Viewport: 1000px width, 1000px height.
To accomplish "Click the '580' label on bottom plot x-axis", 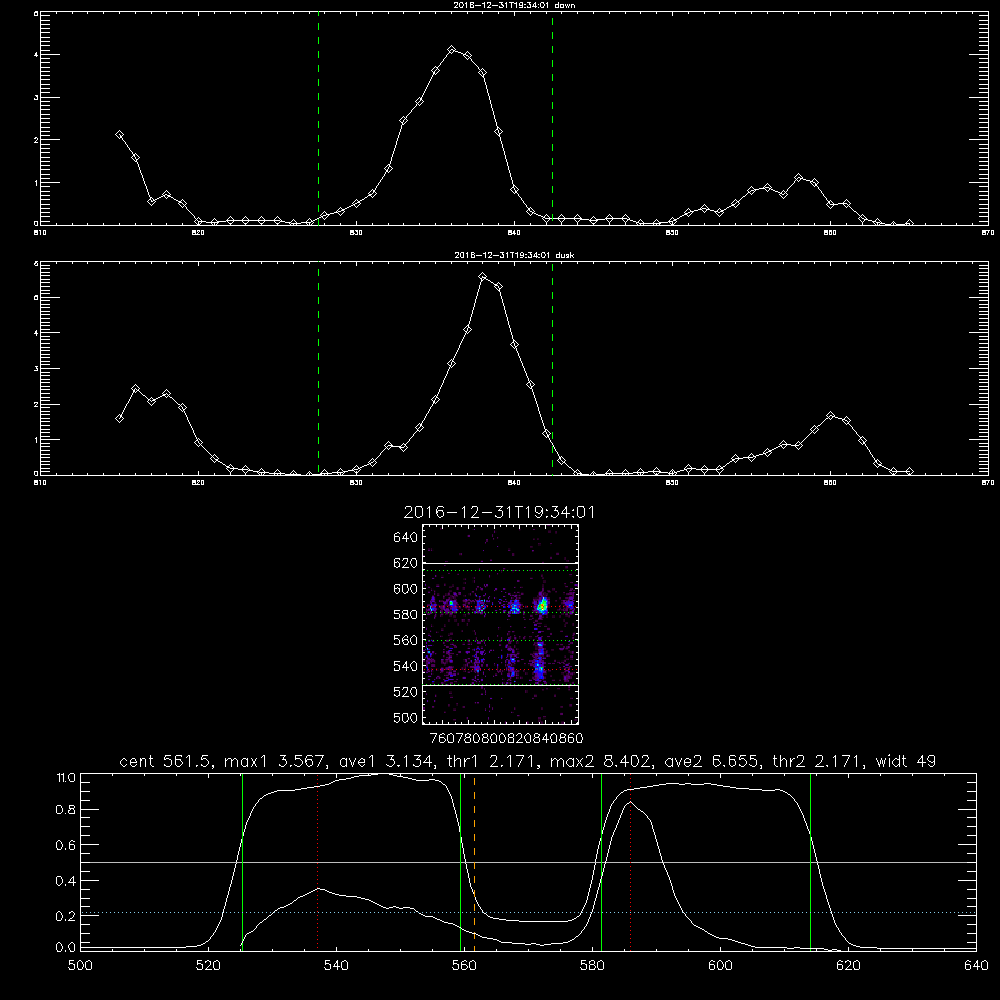I will [x=592, y=966].
